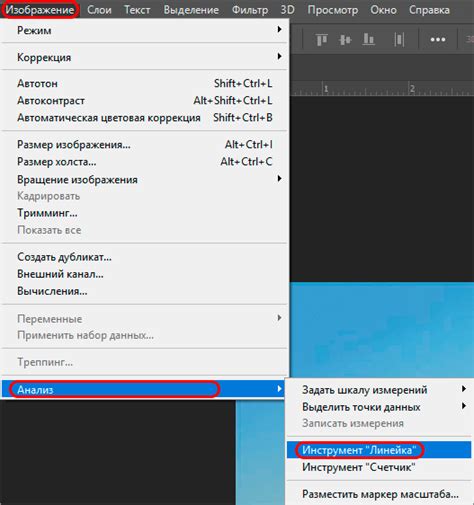Open the Текст menu
474x505 pixels.
[x=137, y=10]
